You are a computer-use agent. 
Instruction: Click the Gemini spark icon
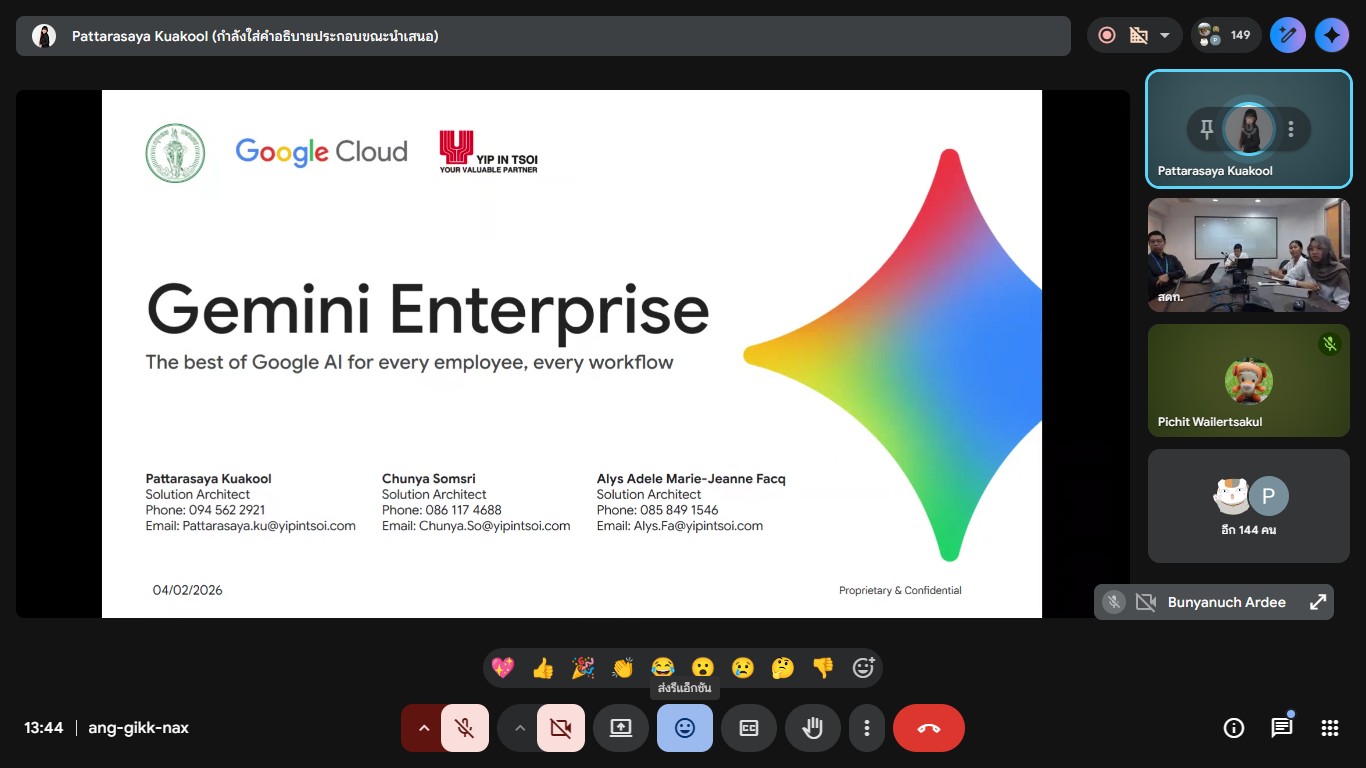pyautogui.click(x=1331, y=36)
